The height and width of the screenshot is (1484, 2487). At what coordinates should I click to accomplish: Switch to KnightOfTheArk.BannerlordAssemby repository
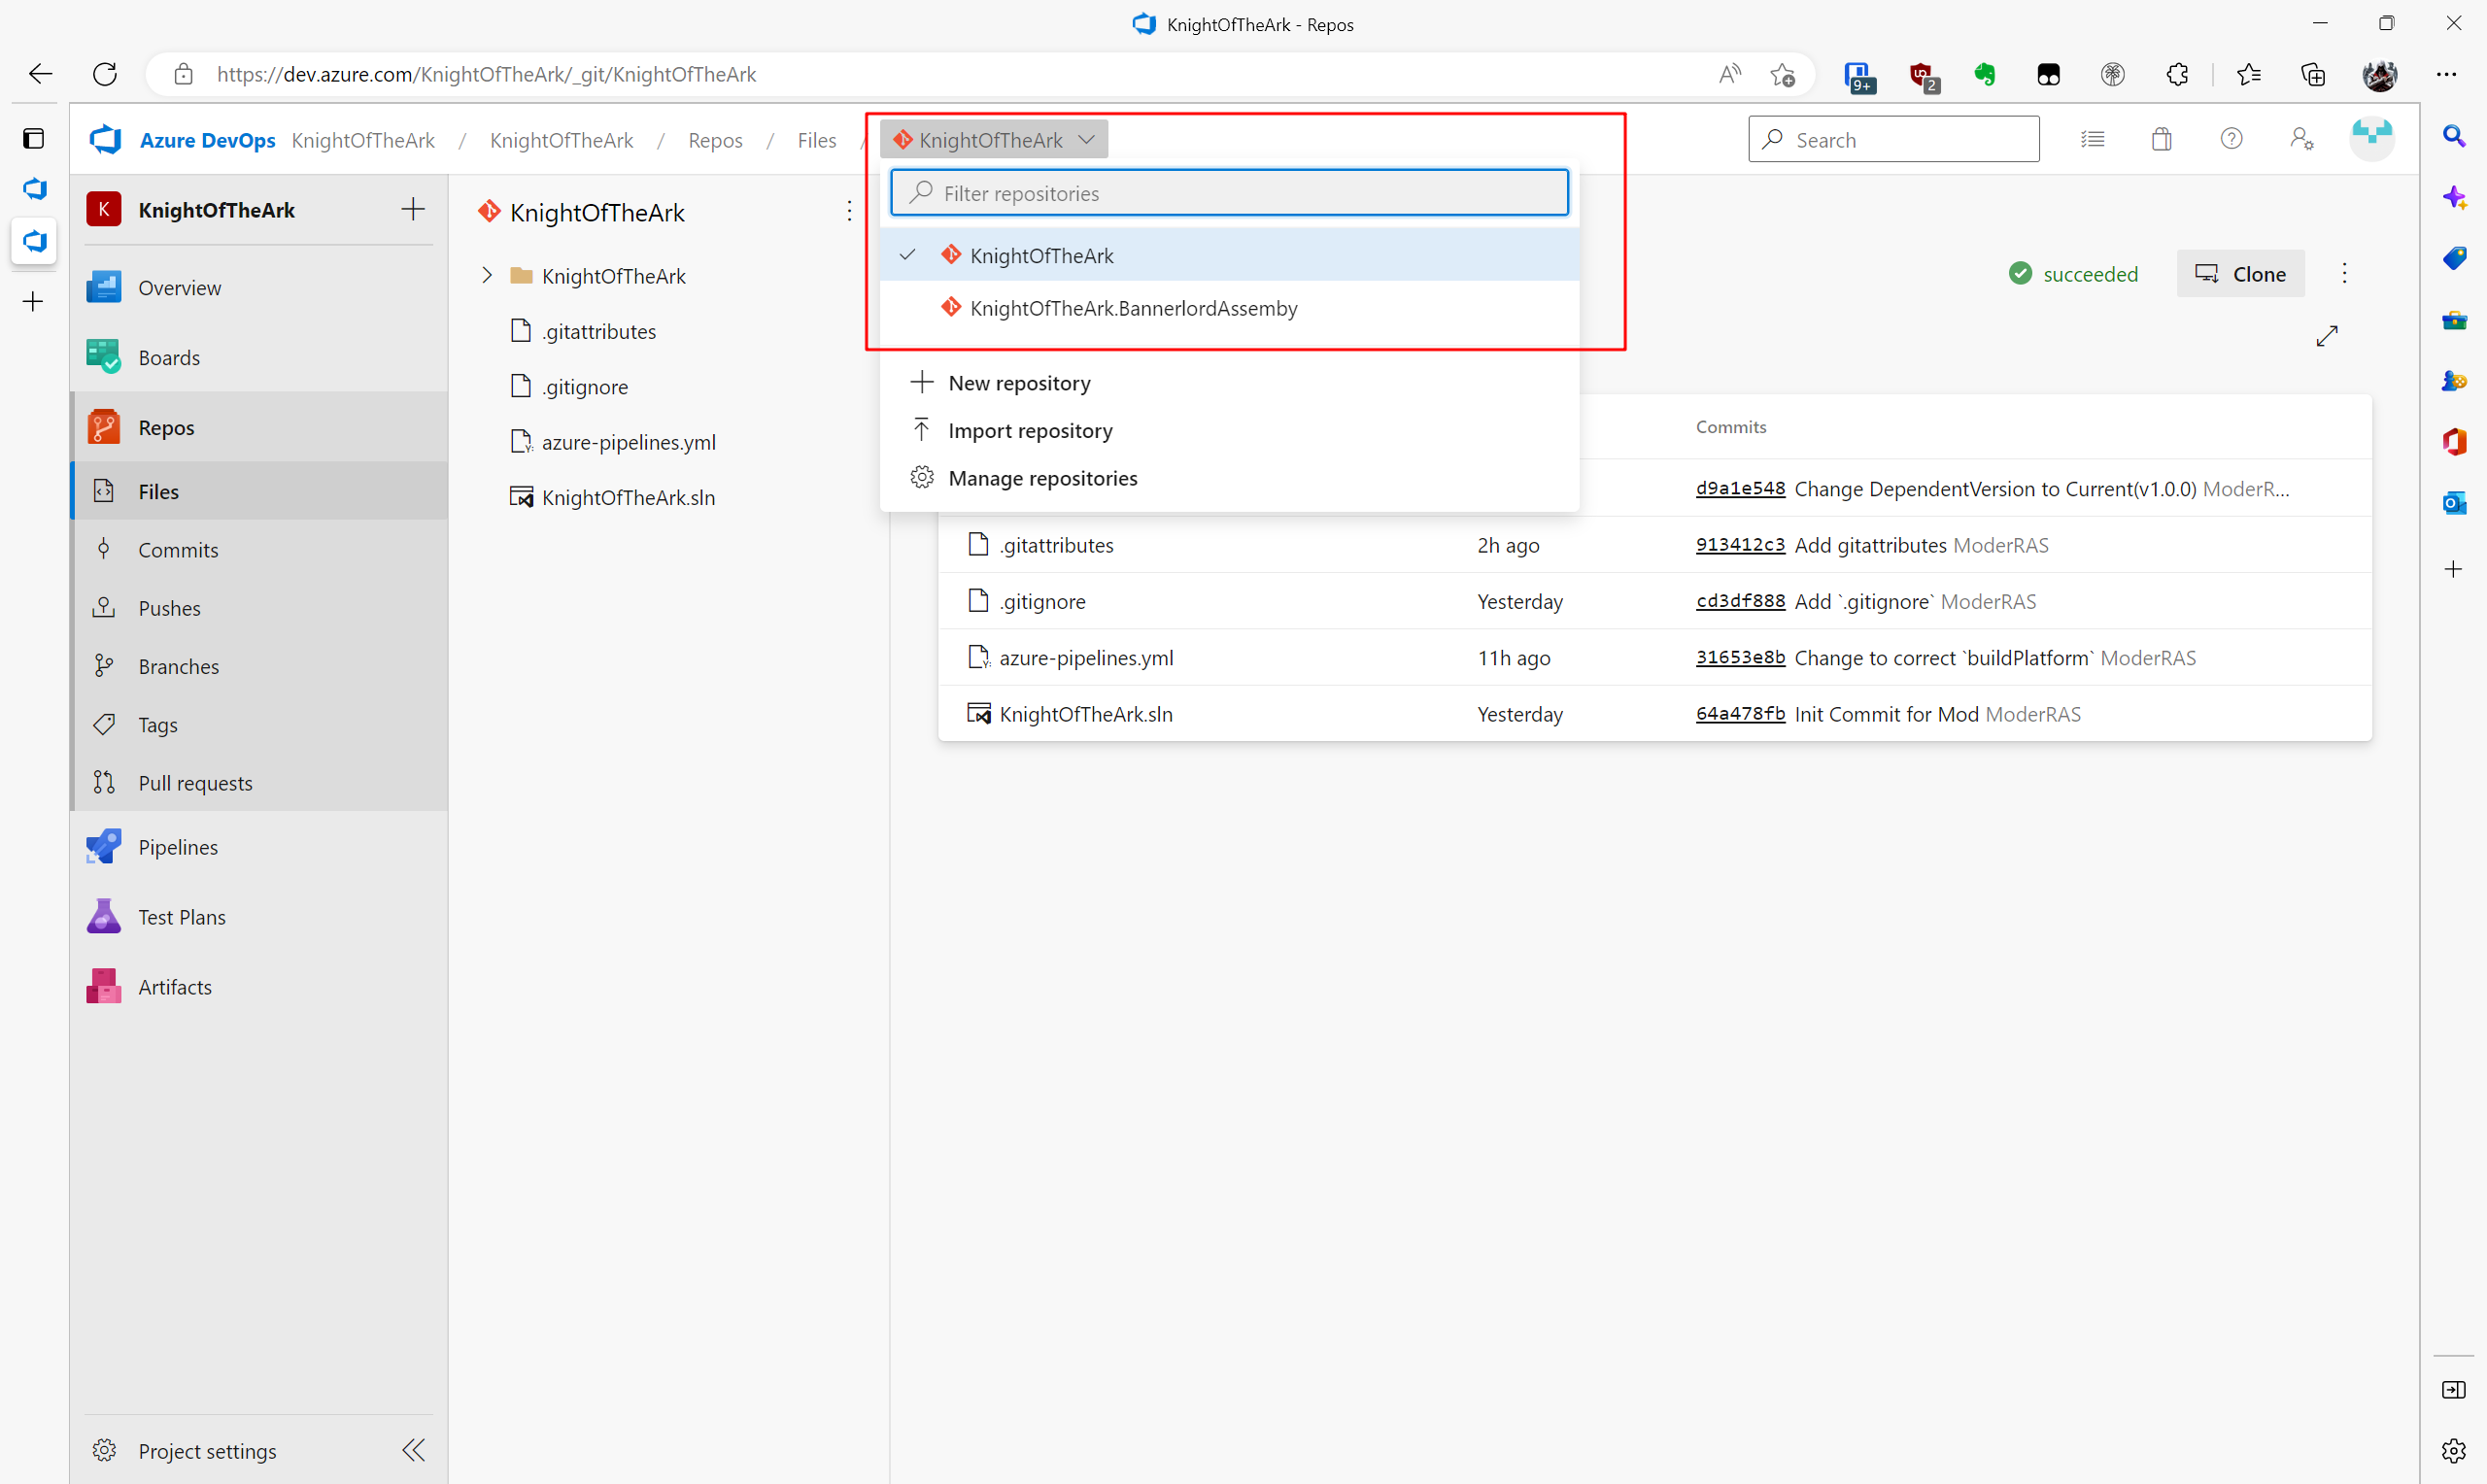1133,308
